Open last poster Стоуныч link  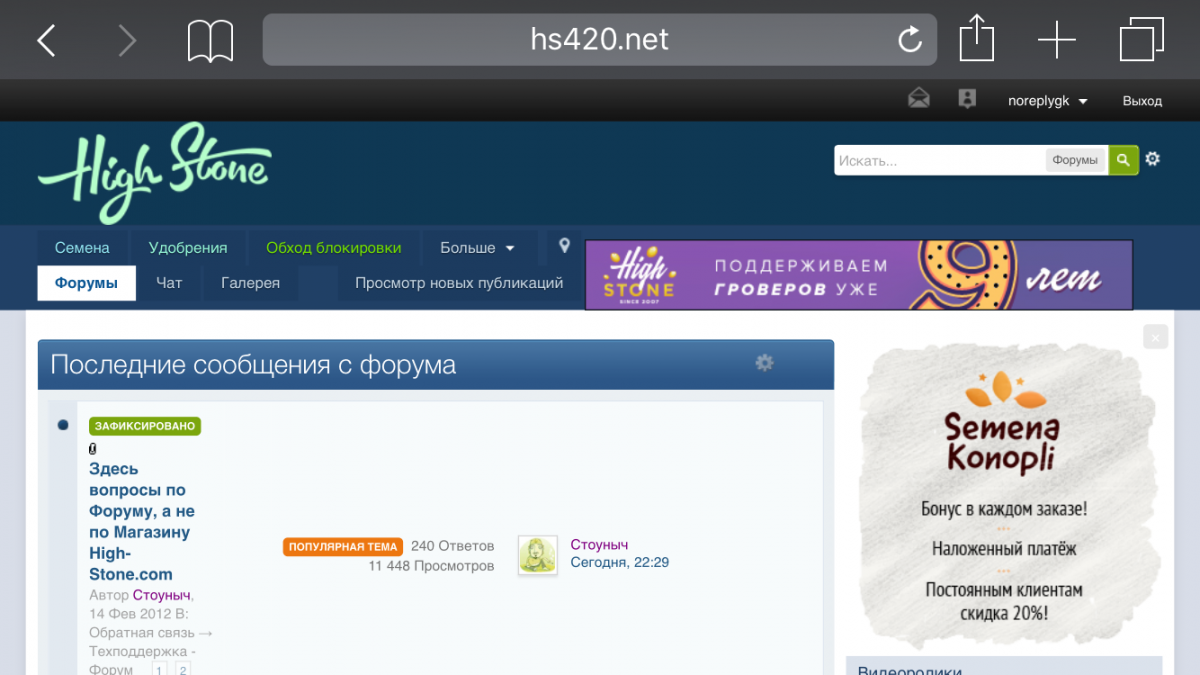click(599, 545)
